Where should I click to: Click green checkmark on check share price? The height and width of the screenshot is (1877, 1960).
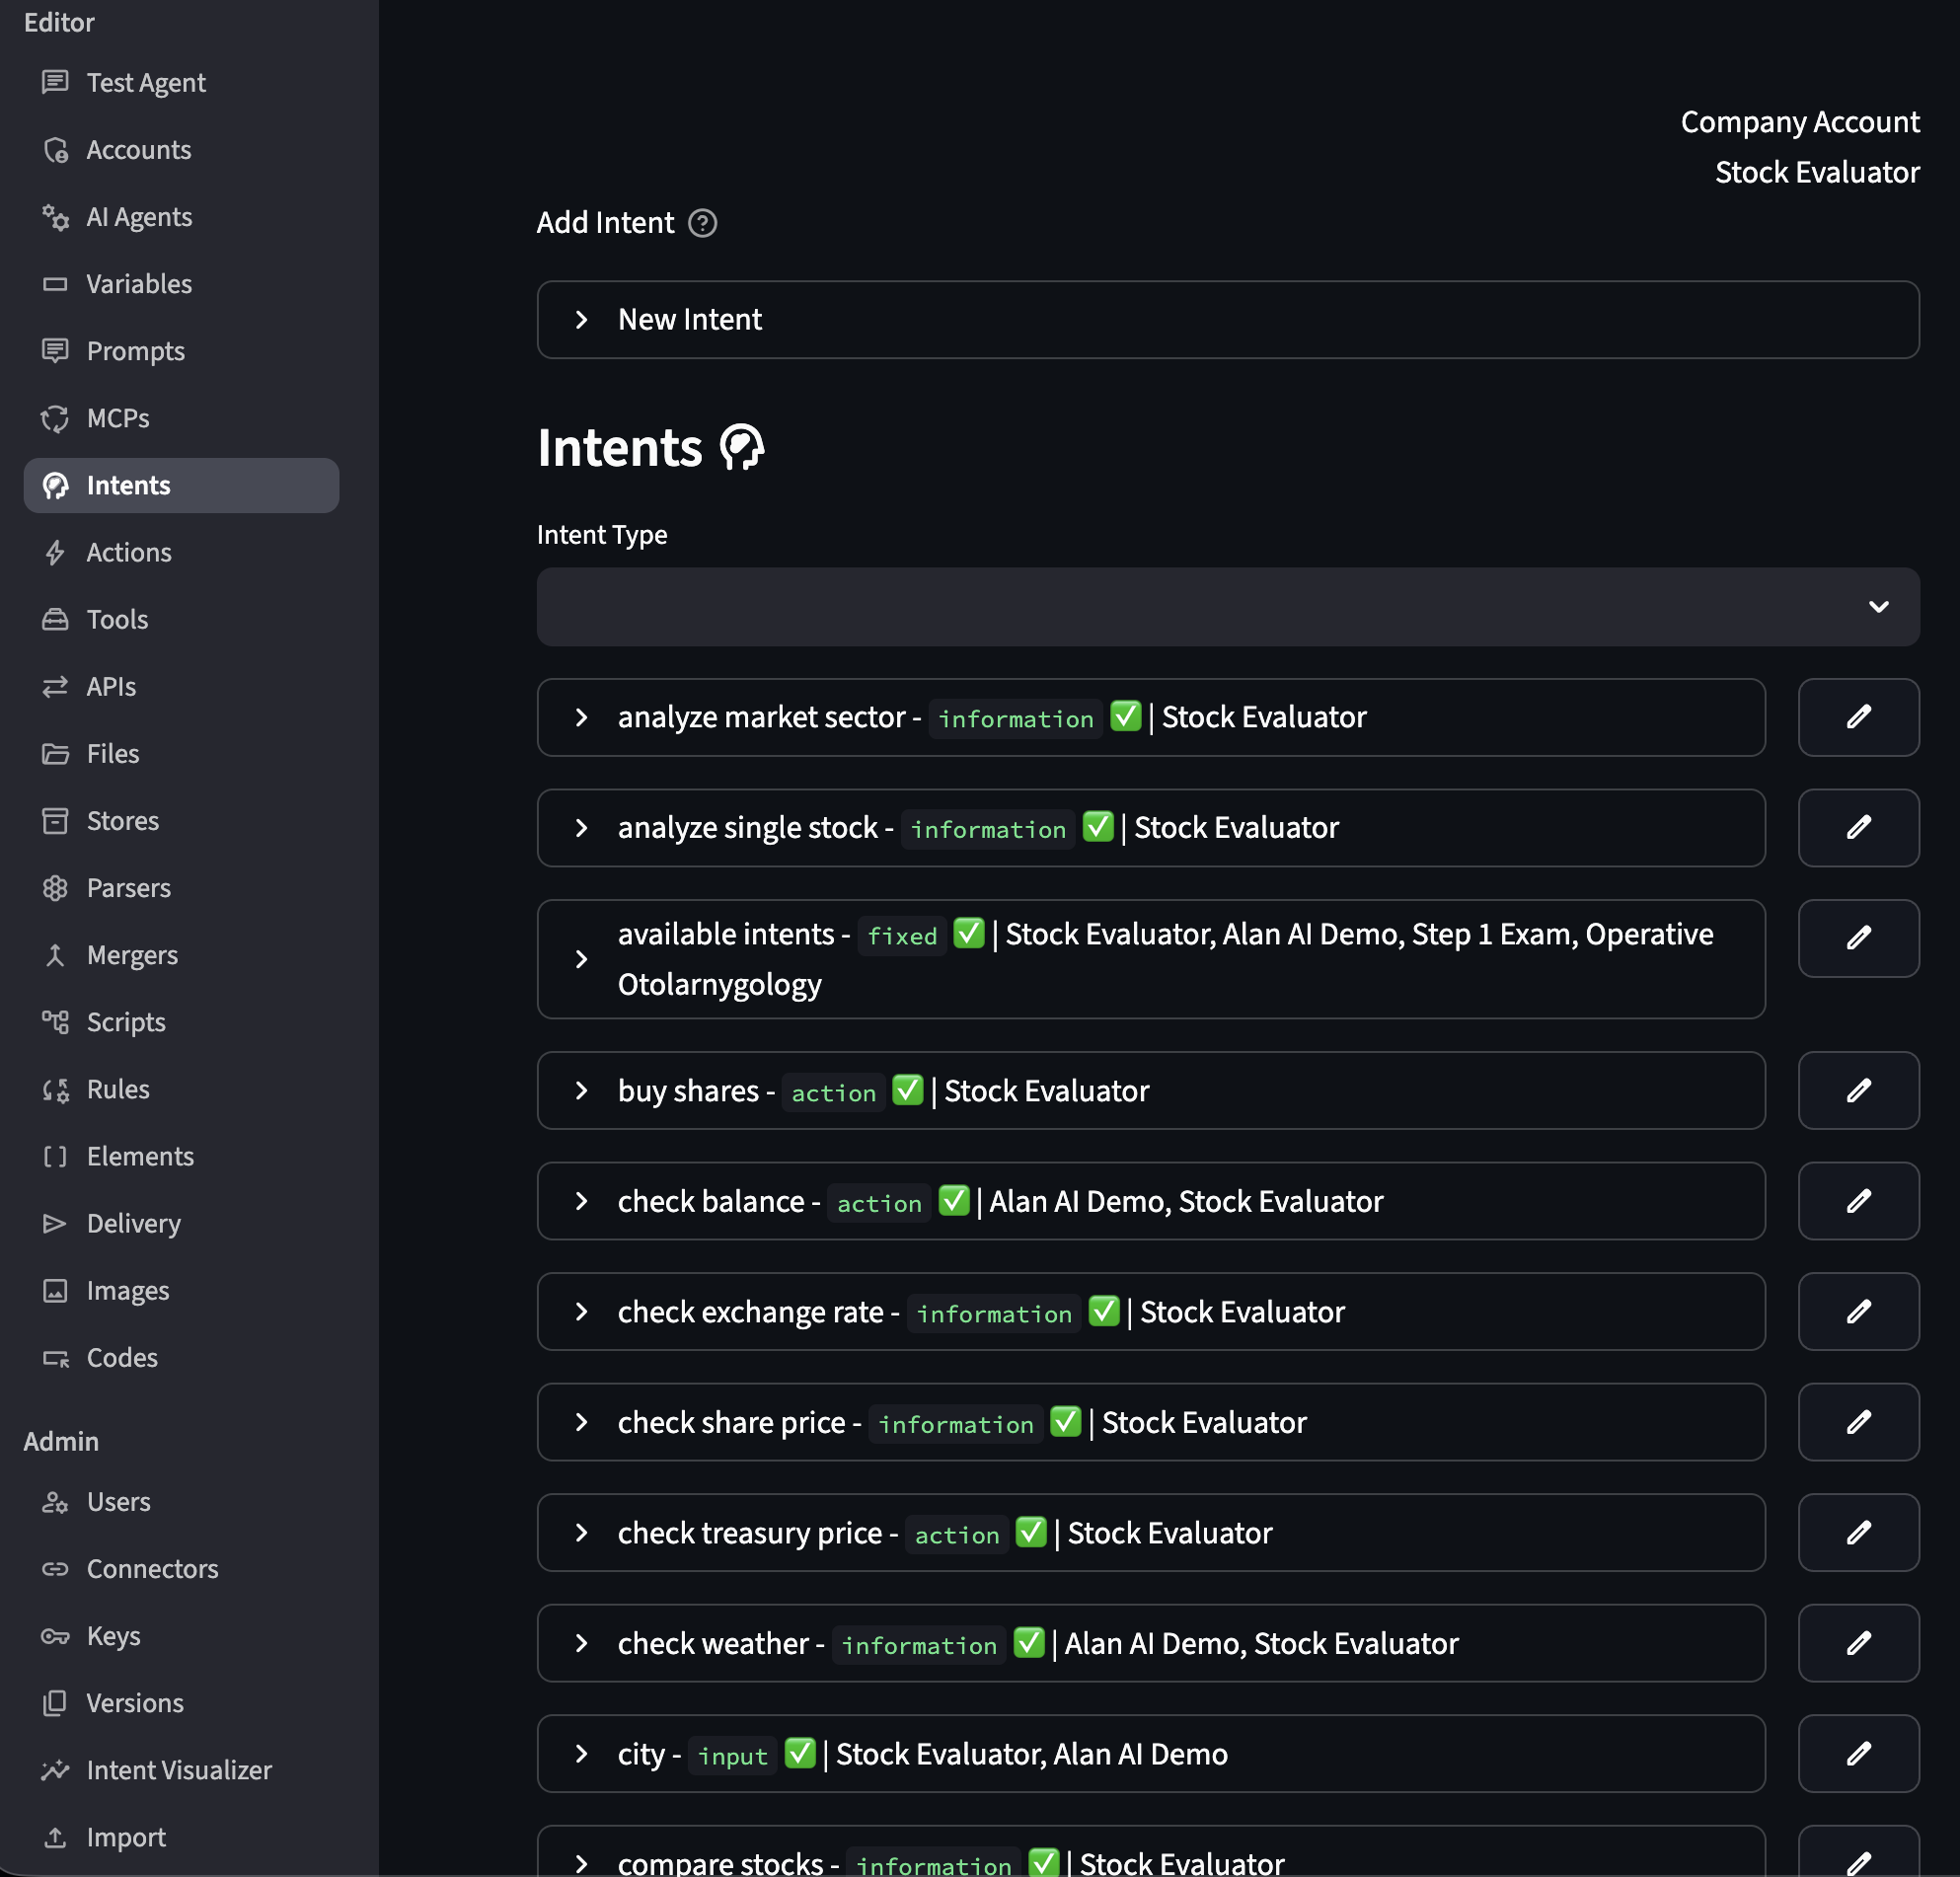point(1065,1421)
